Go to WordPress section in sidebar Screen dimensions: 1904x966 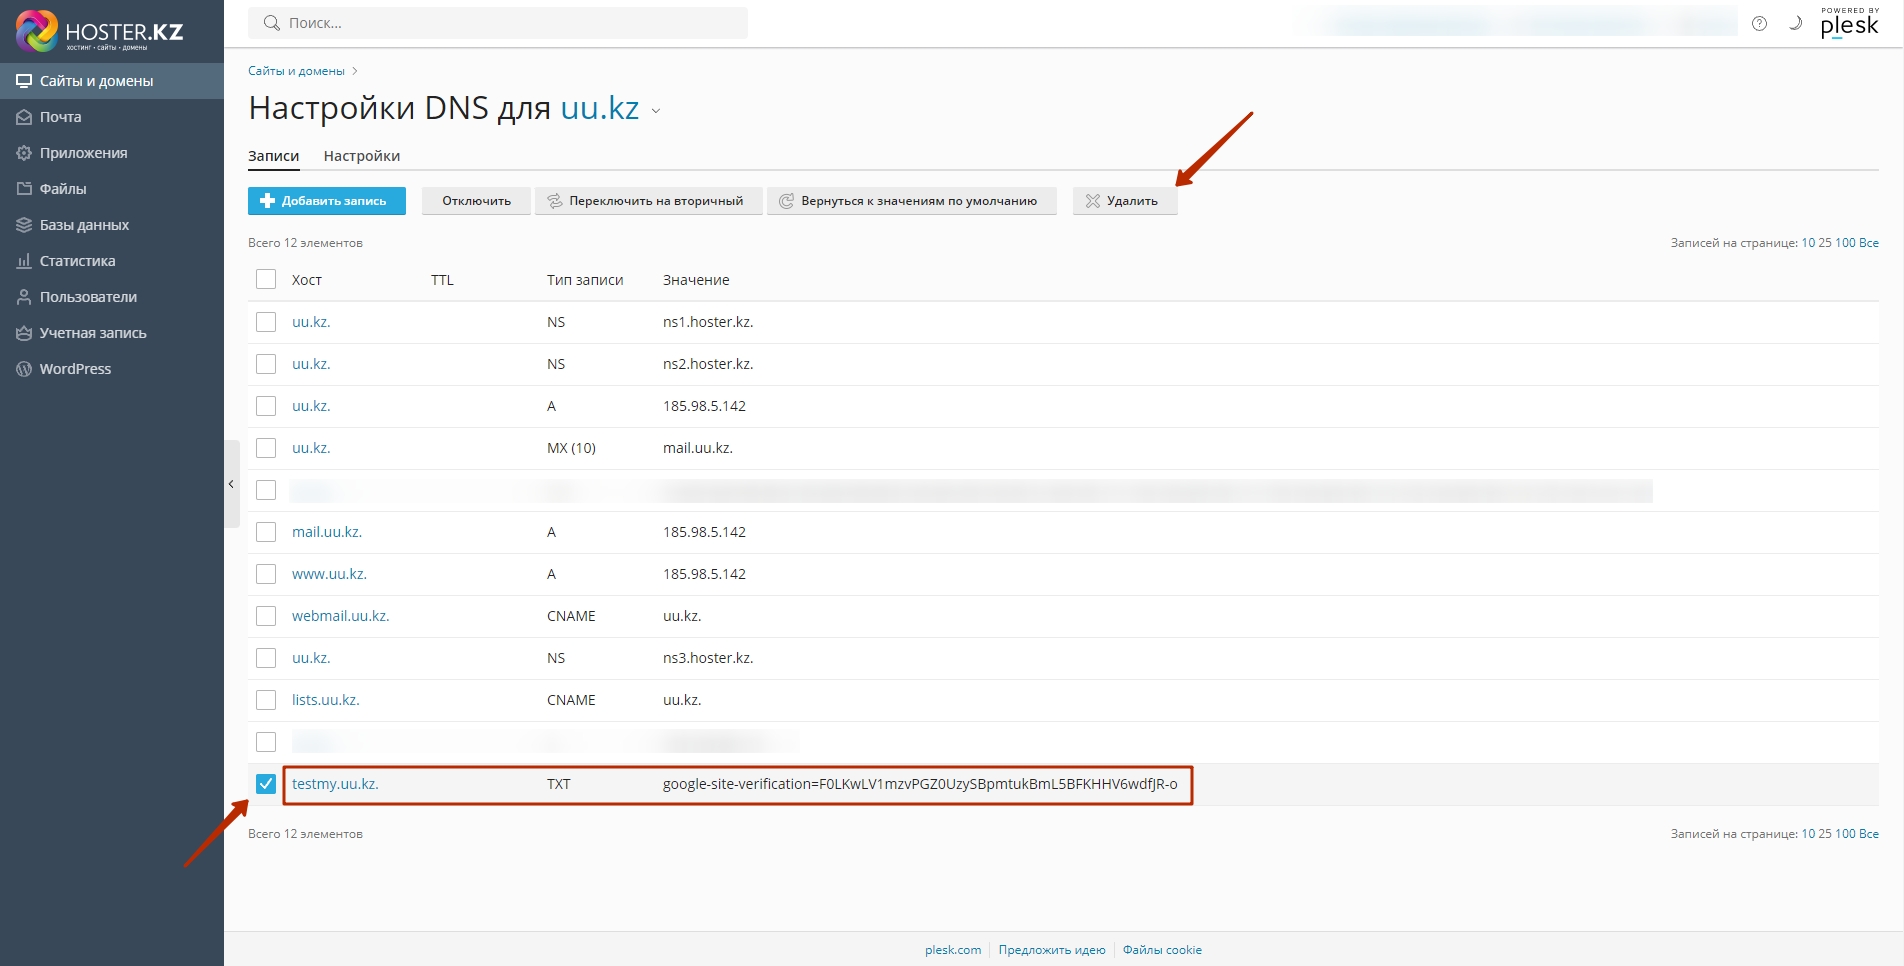(75, 369)
